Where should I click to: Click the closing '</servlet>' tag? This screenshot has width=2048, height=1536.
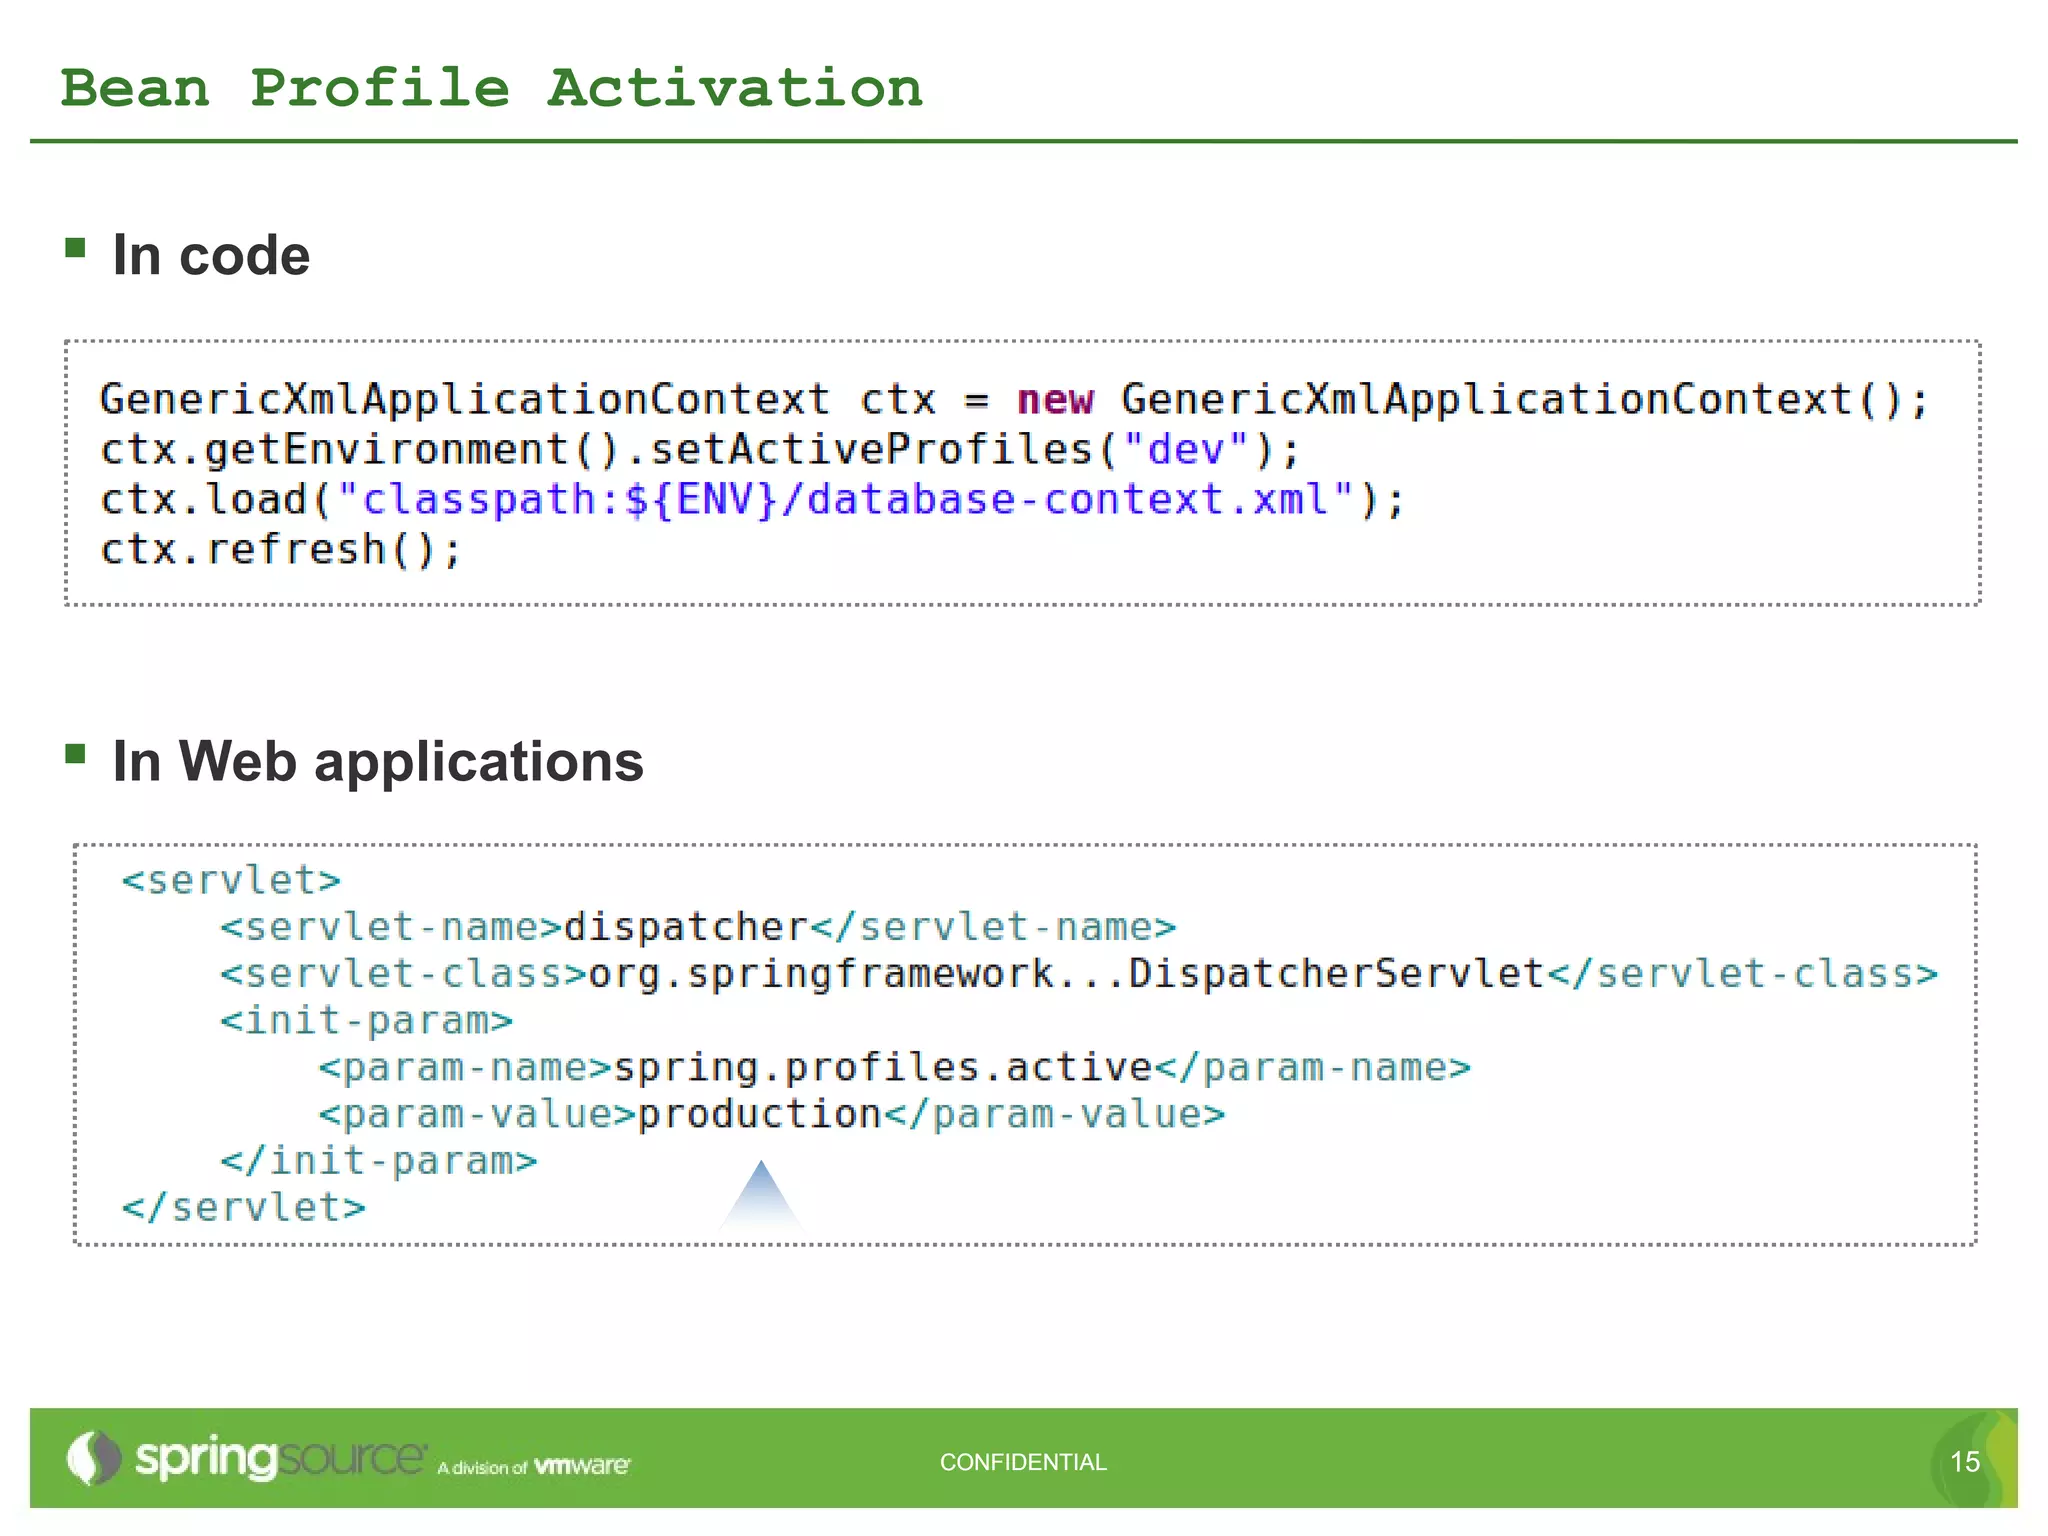coord(244,1208)
